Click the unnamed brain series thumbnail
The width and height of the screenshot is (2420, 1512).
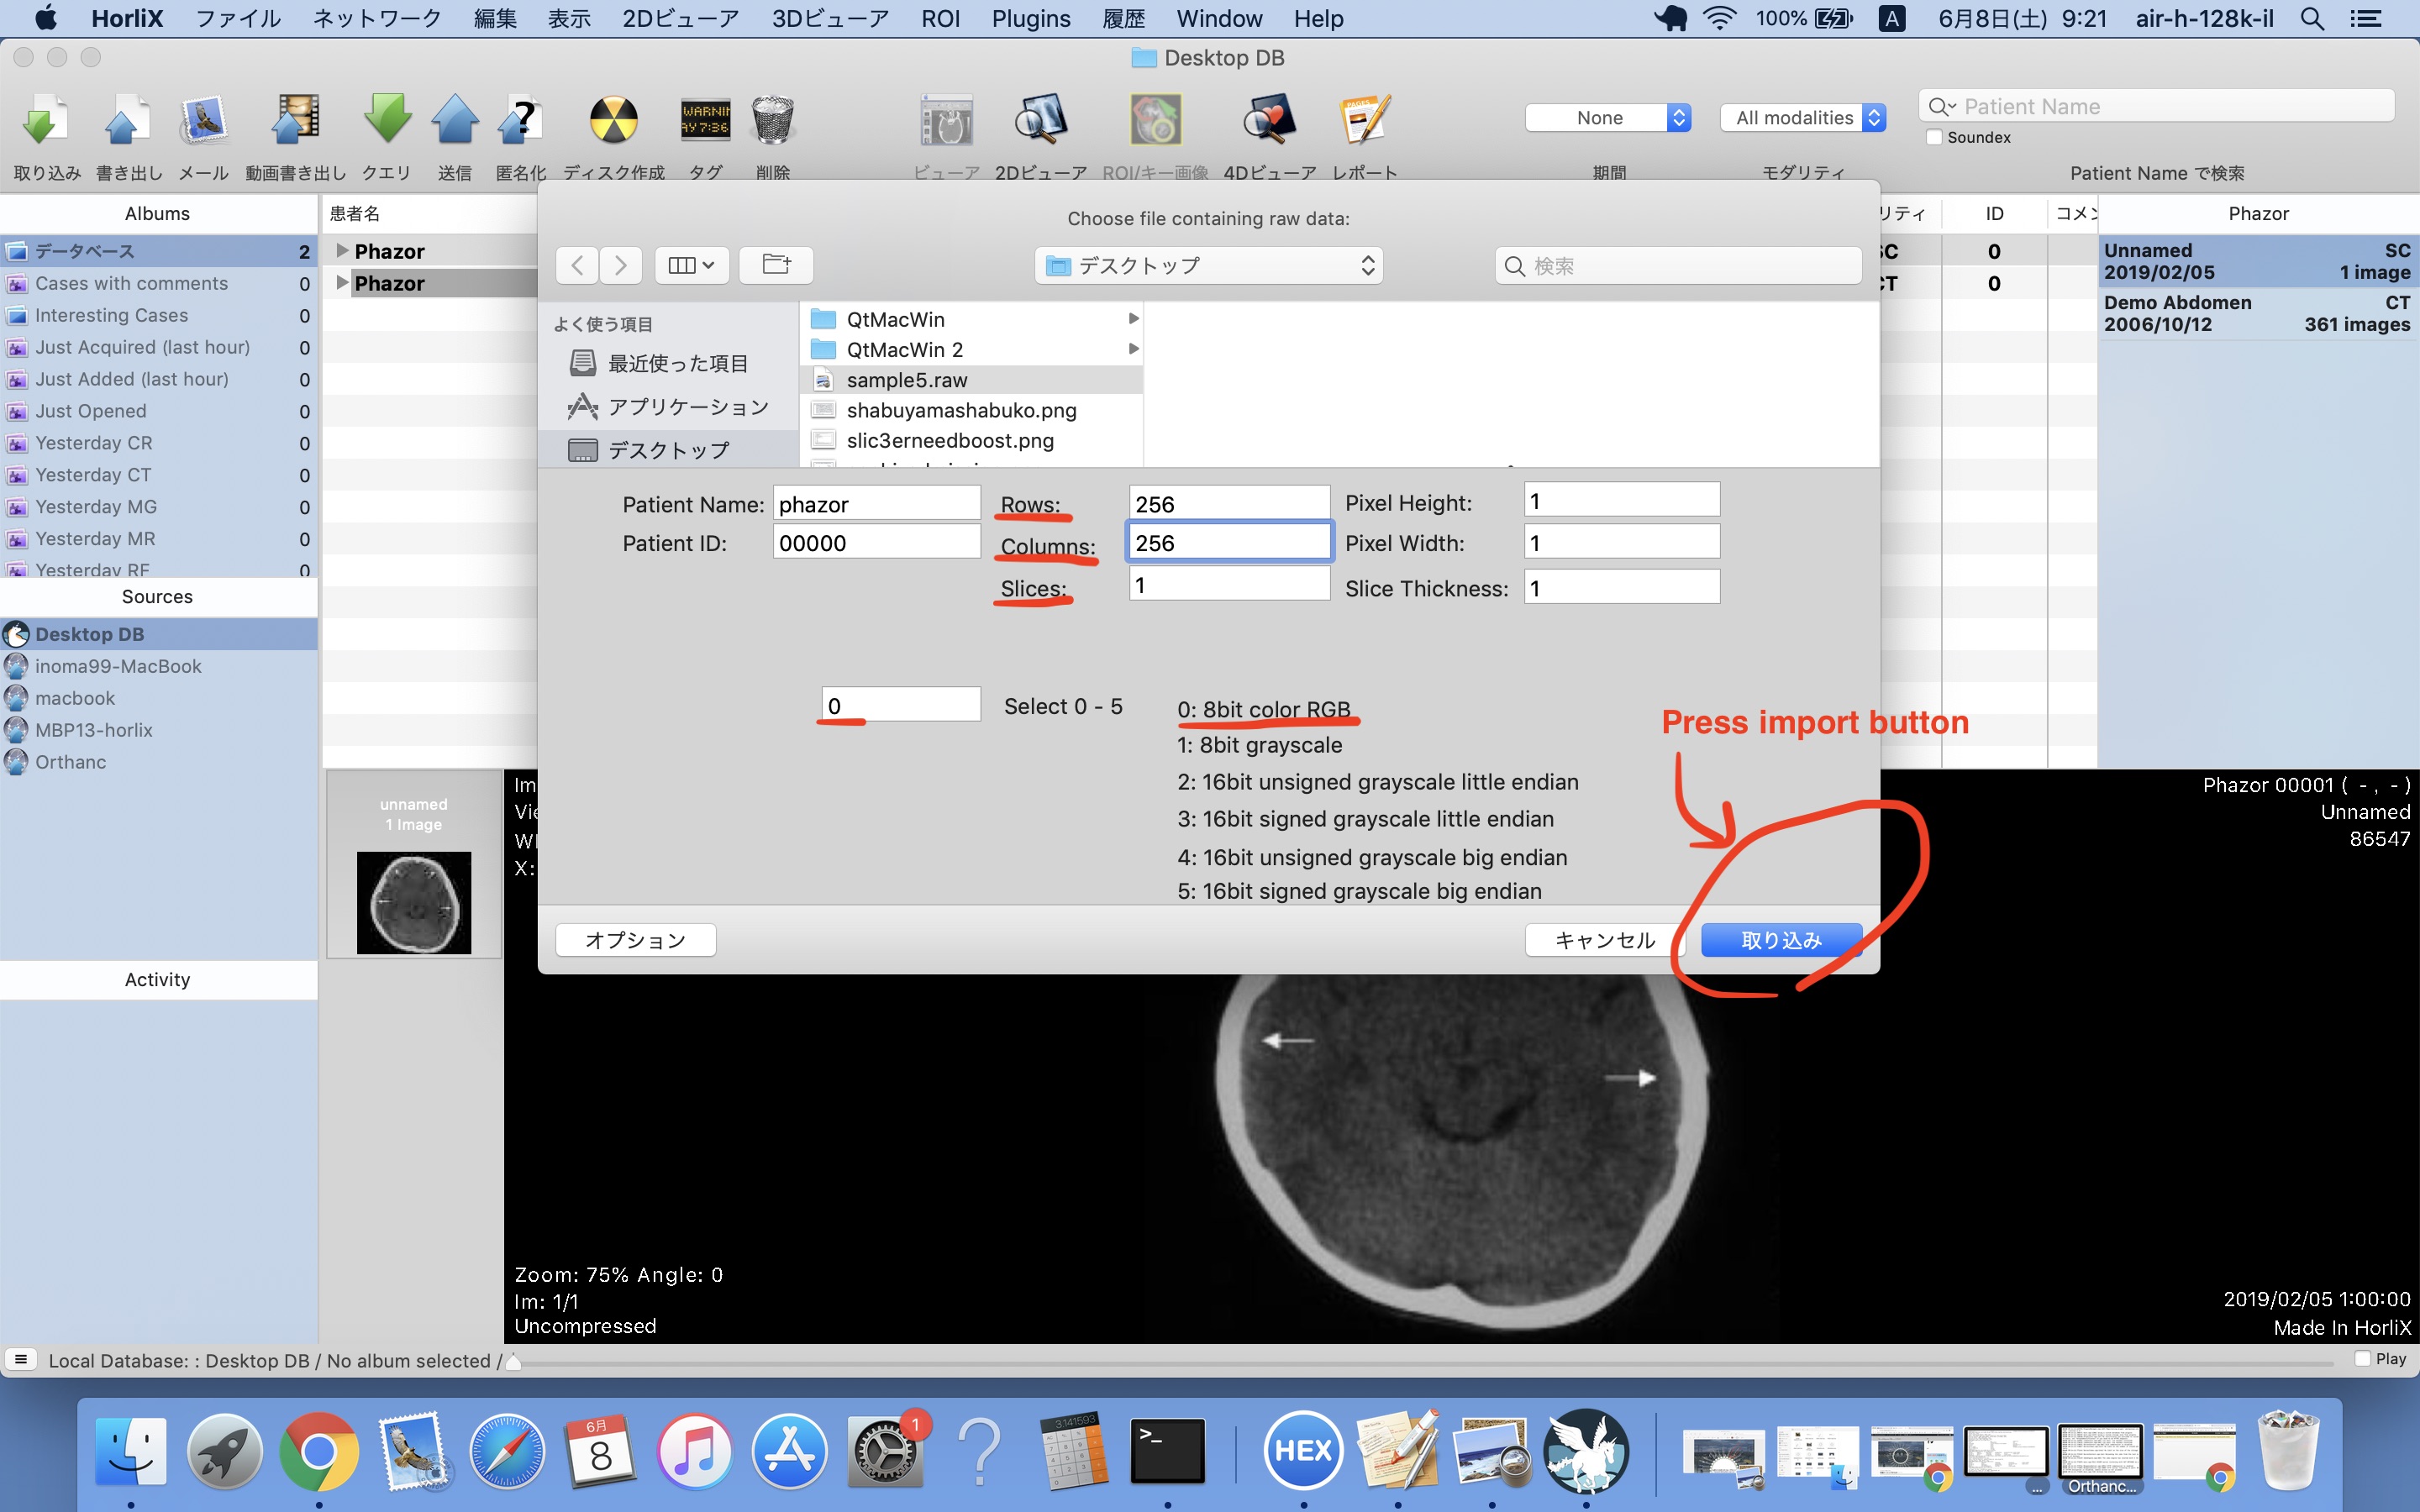[x=414, y=901]
